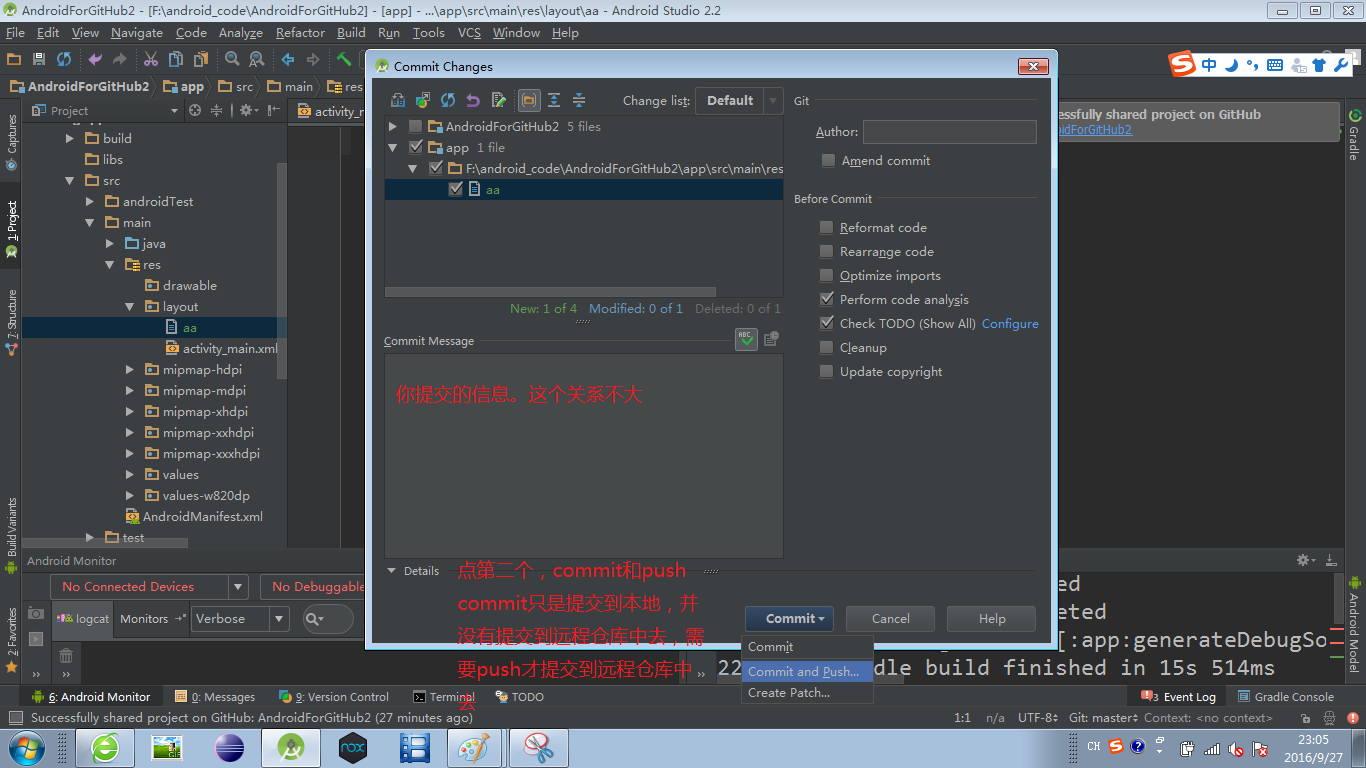Uncheck the app 1 file checkbox
Screen dimensions: 1366x768
[x=416, y=147]
